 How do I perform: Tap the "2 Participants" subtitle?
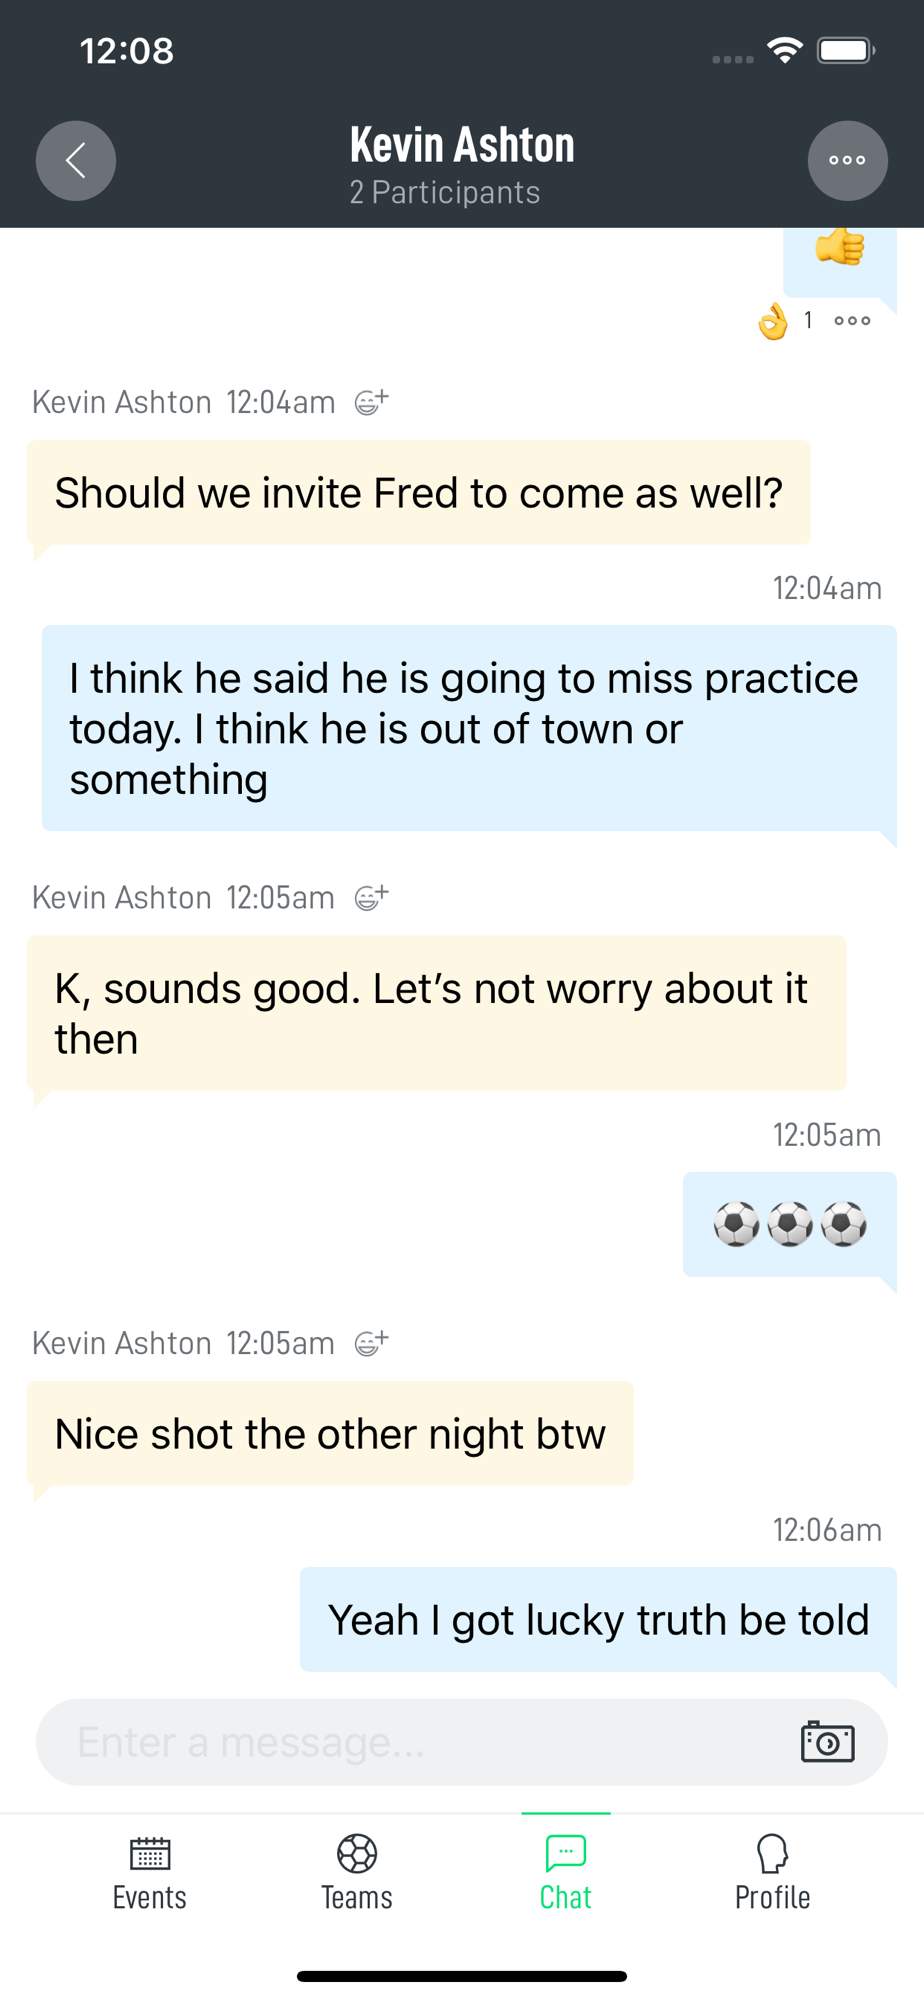pyautogui.click(x=445, y=192)
